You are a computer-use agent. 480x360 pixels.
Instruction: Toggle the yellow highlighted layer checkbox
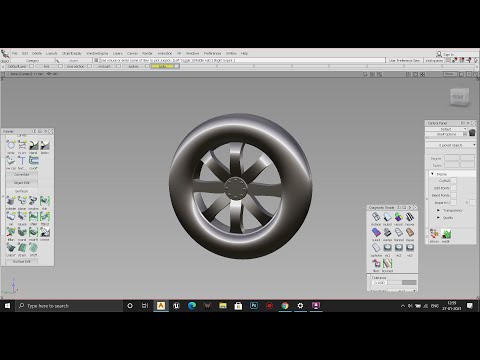coord(177,66)
